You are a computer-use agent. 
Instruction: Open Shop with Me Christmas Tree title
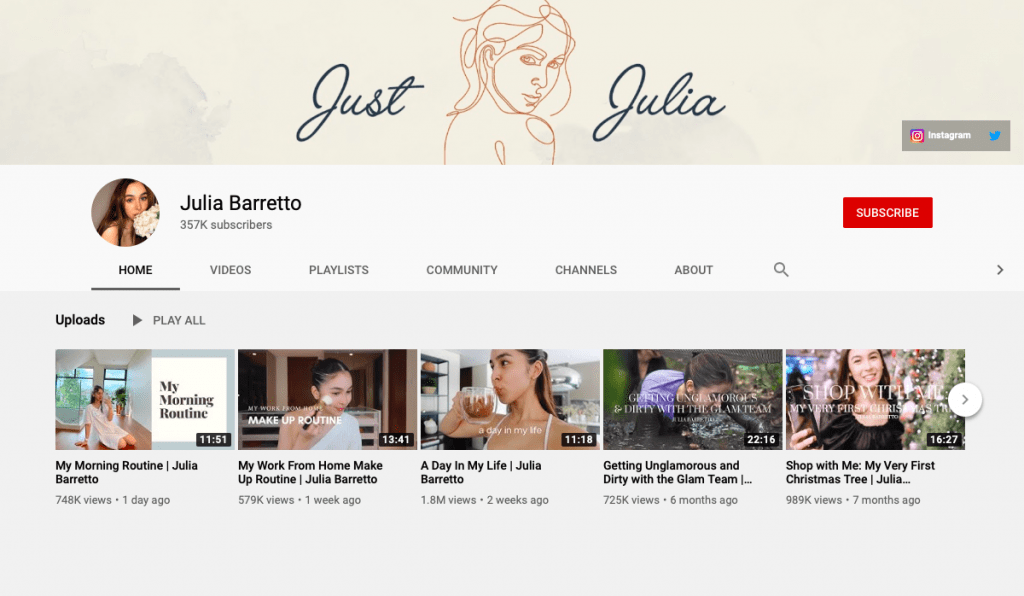(860, 473)
